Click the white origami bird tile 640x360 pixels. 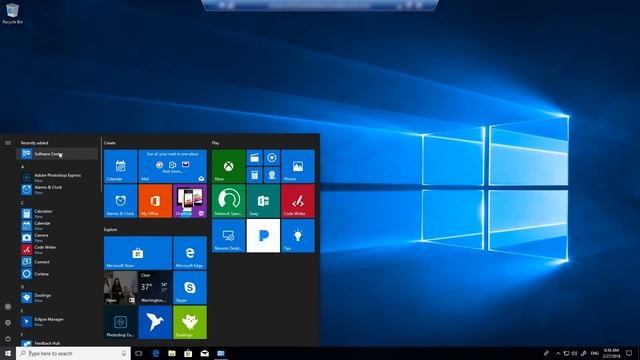155,322
